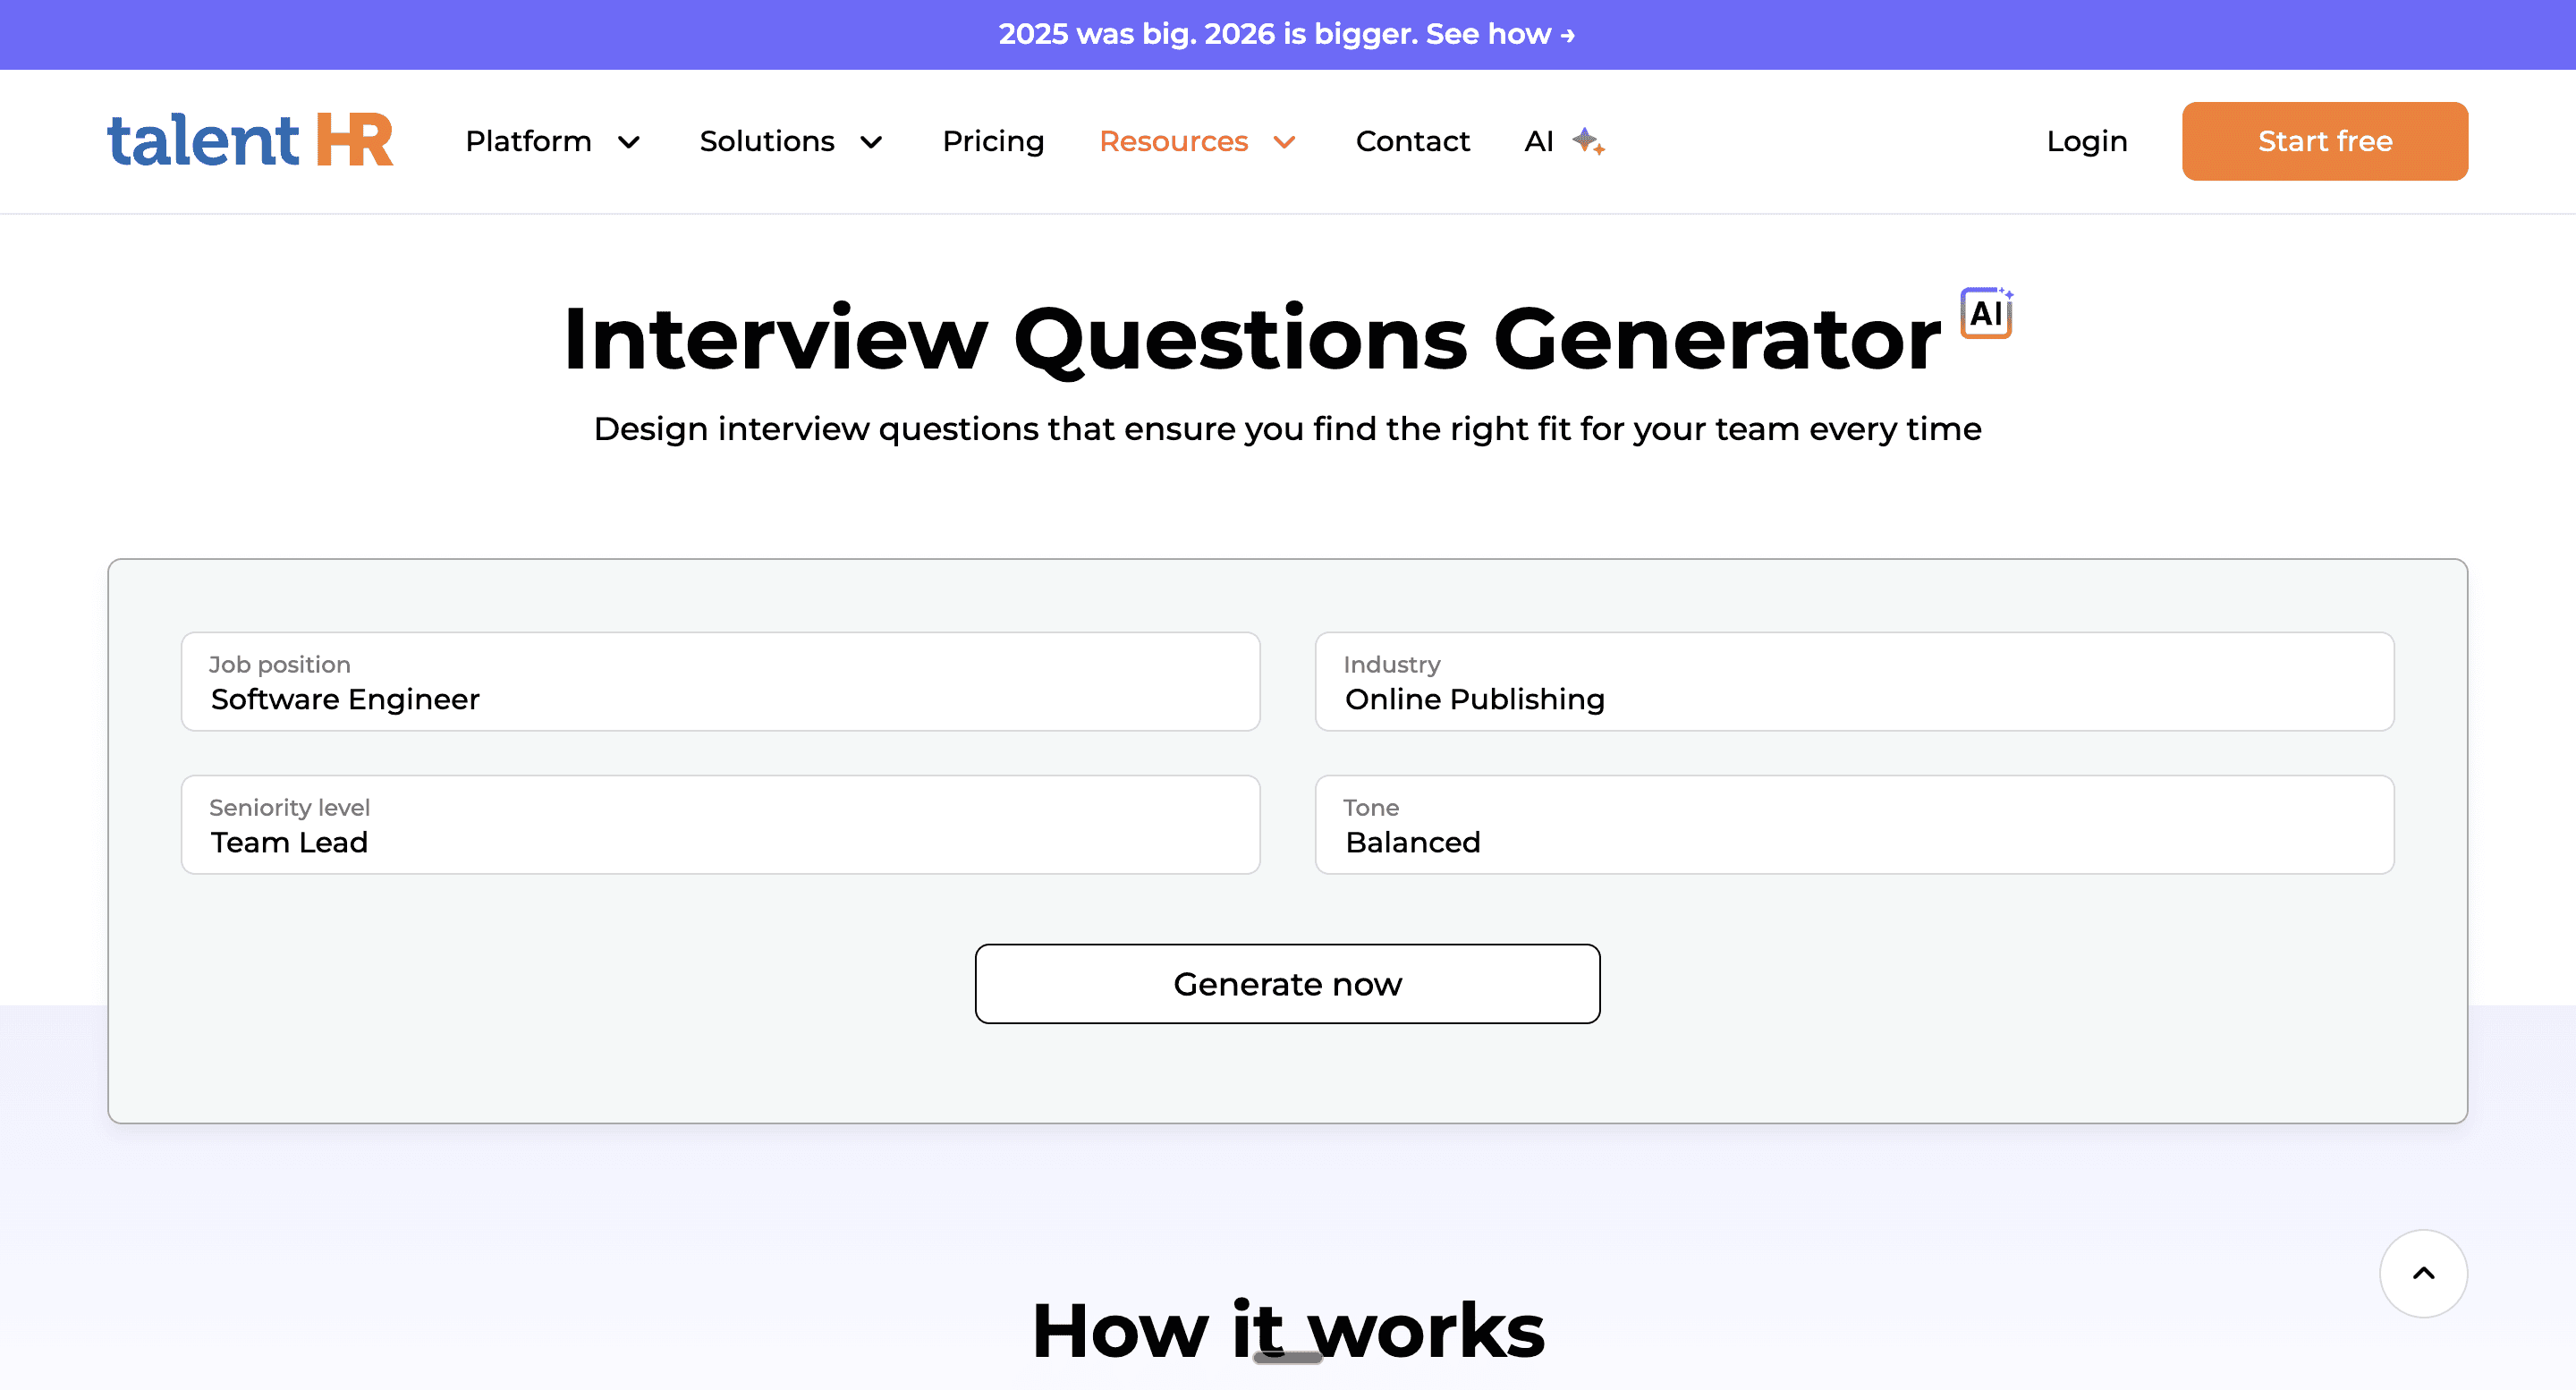Open the Pricing page

993,141
